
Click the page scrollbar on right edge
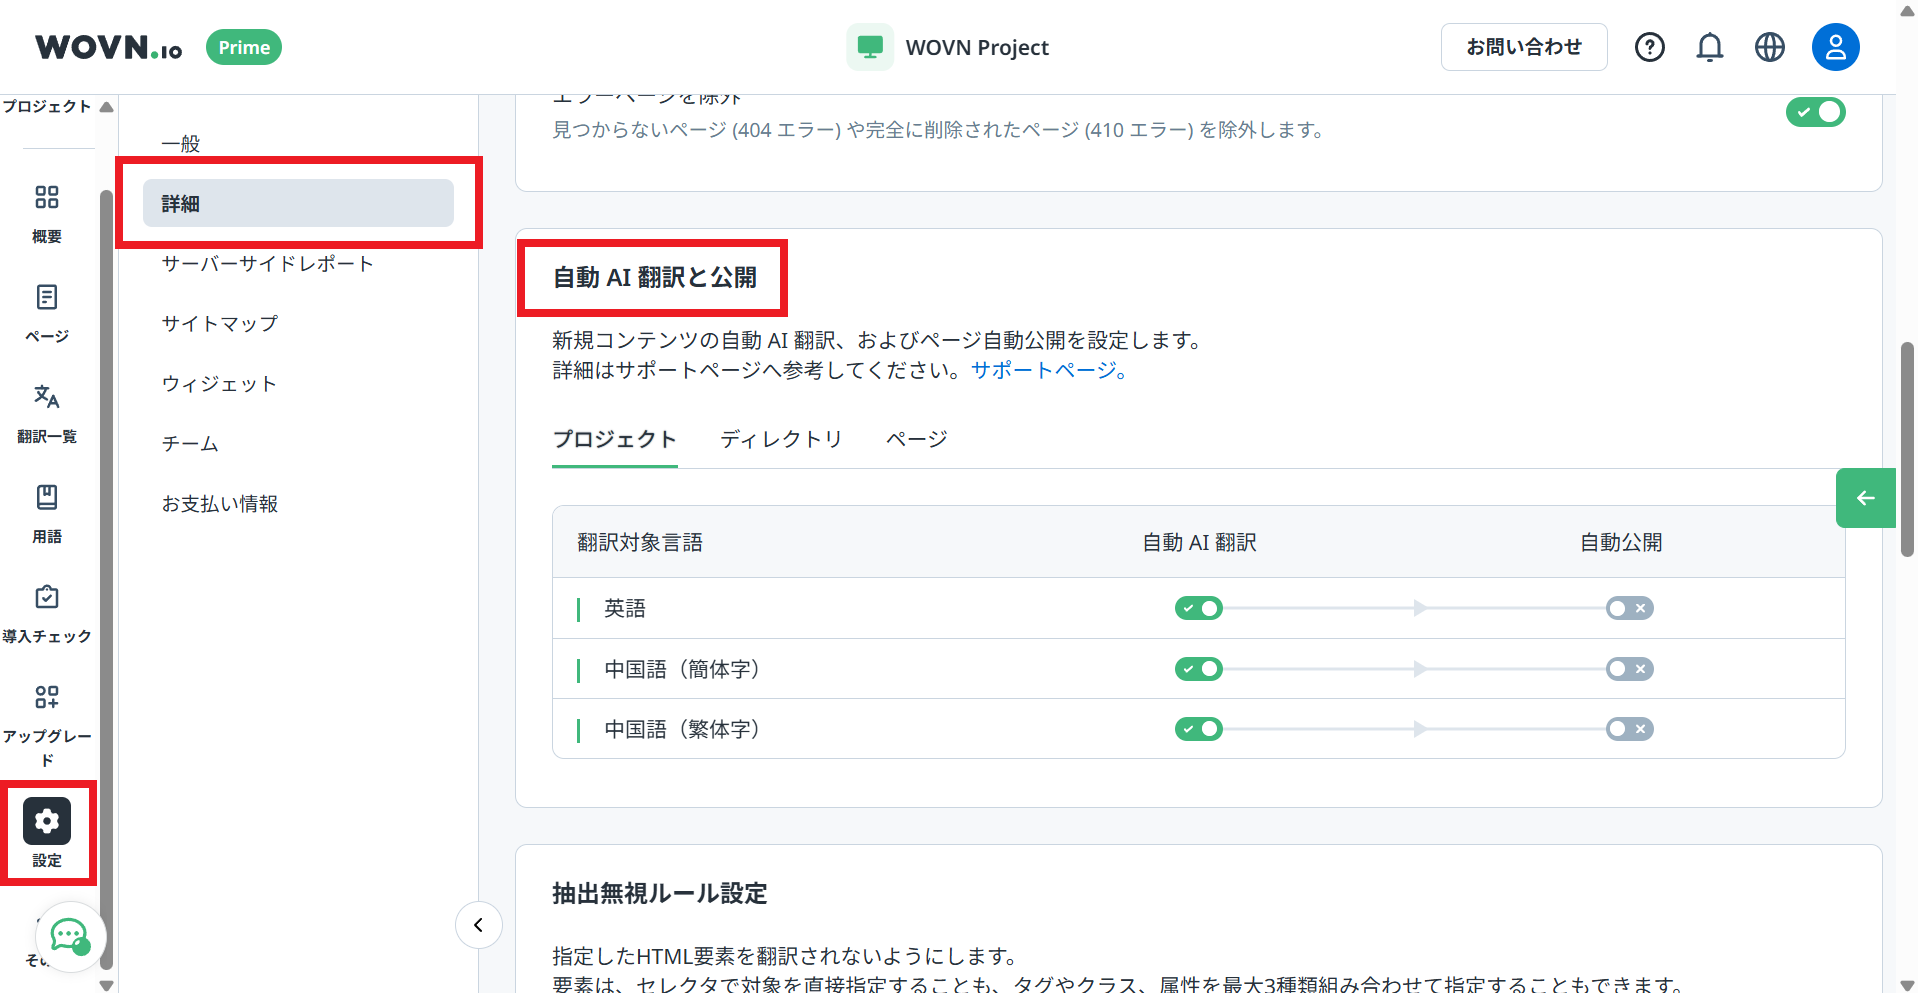(x=1905, y=449)
